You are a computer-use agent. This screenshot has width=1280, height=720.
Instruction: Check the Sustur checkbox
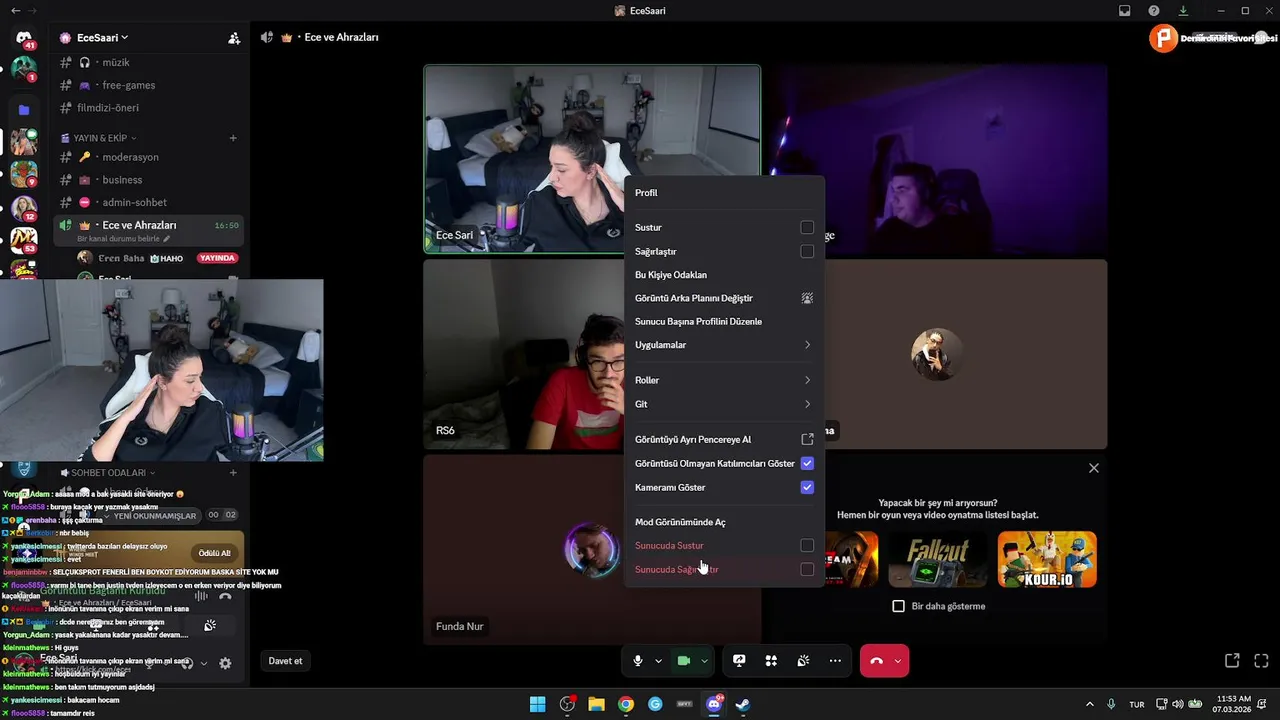click(x=807, y=227)
